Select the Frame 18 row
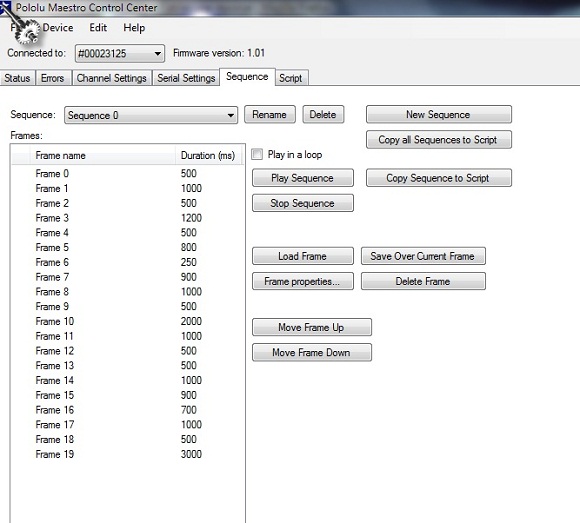This screenshot has height=523, width=580. point(128,439)
